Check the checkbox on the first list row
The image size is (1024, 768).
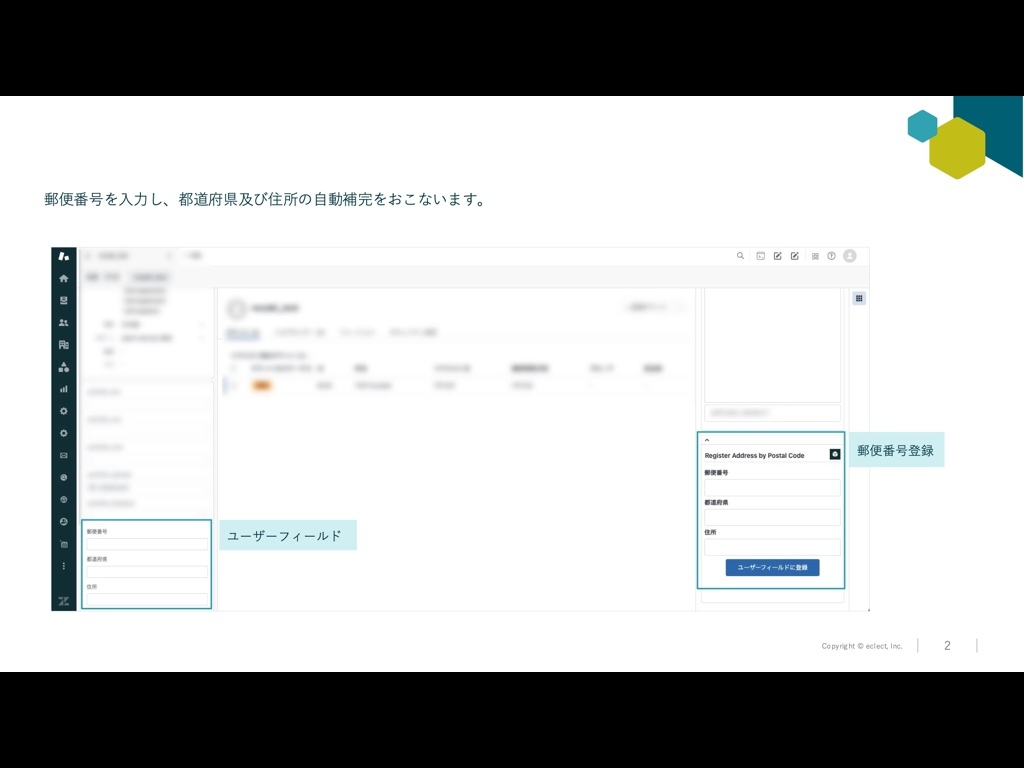point(233,384)
